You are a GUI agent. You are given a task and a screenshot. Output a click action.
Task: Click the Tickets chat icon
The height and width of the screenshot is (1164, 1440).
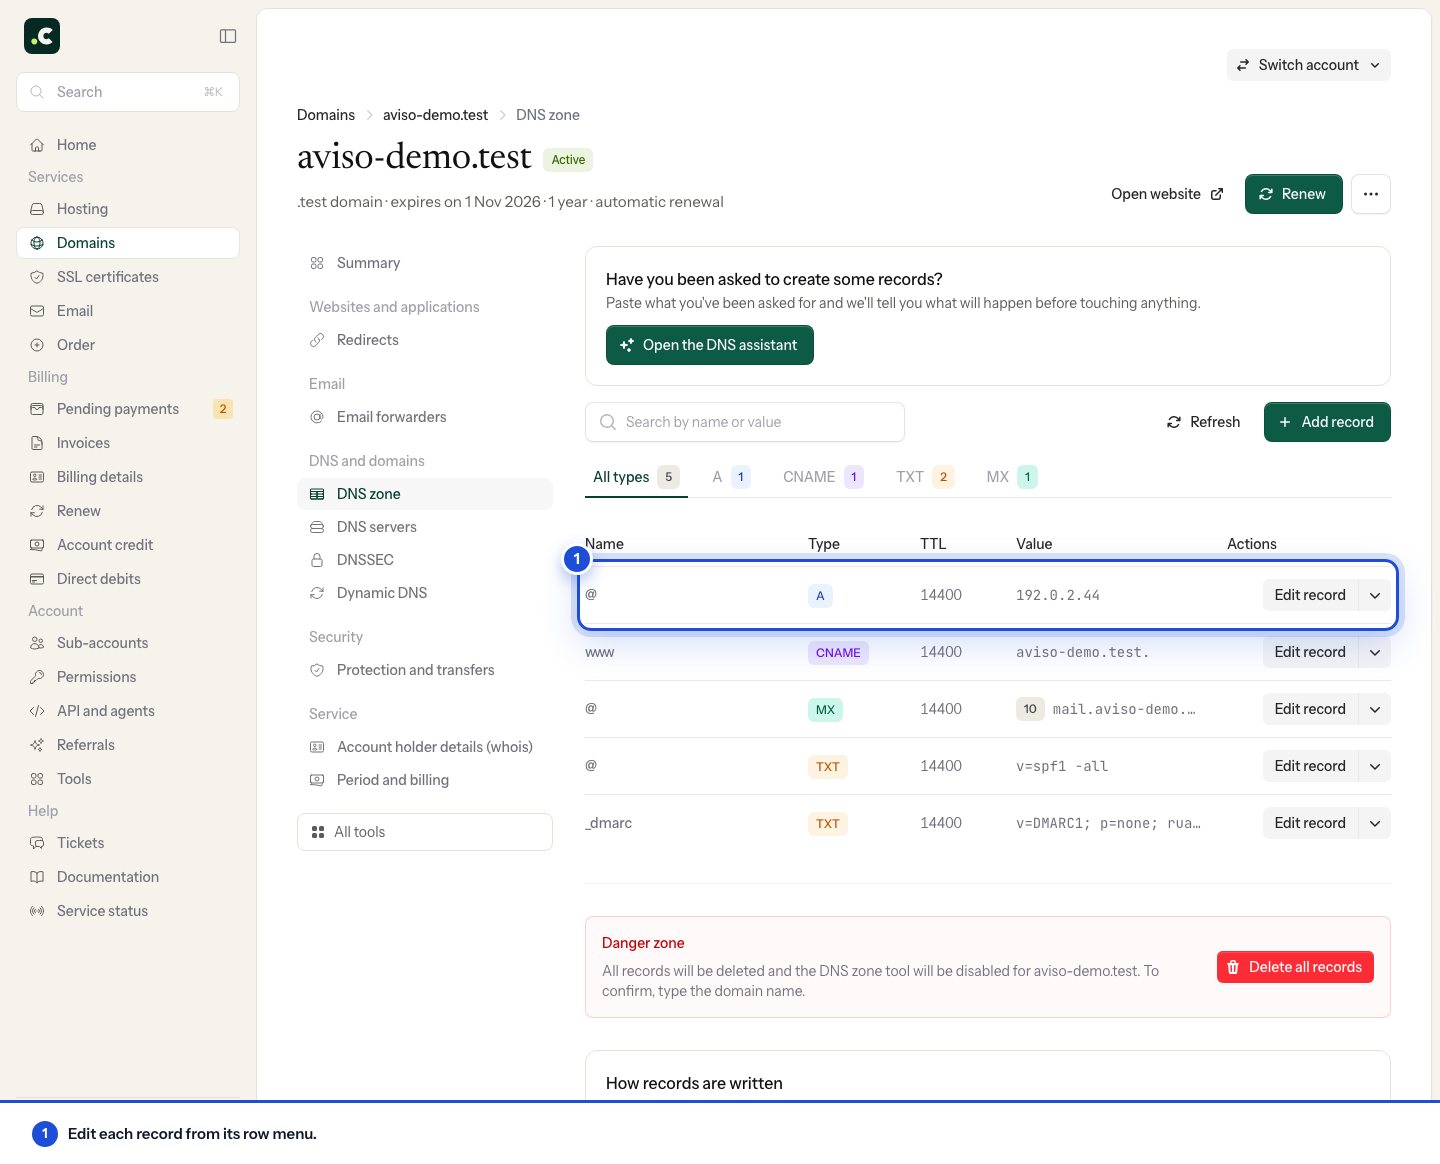(37, 843)
